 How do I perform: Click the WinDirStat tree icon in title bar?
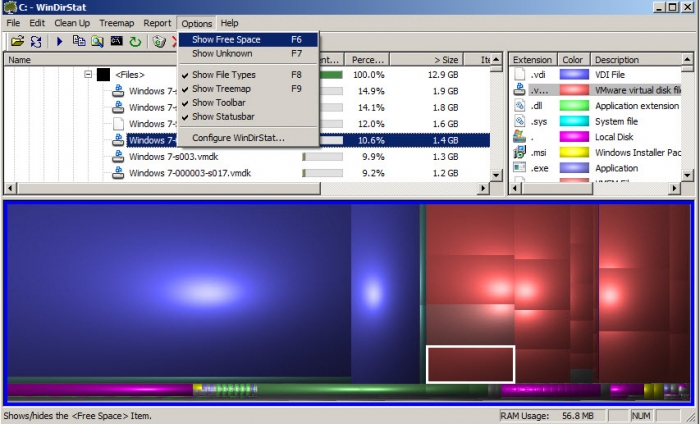pos(9,7)
